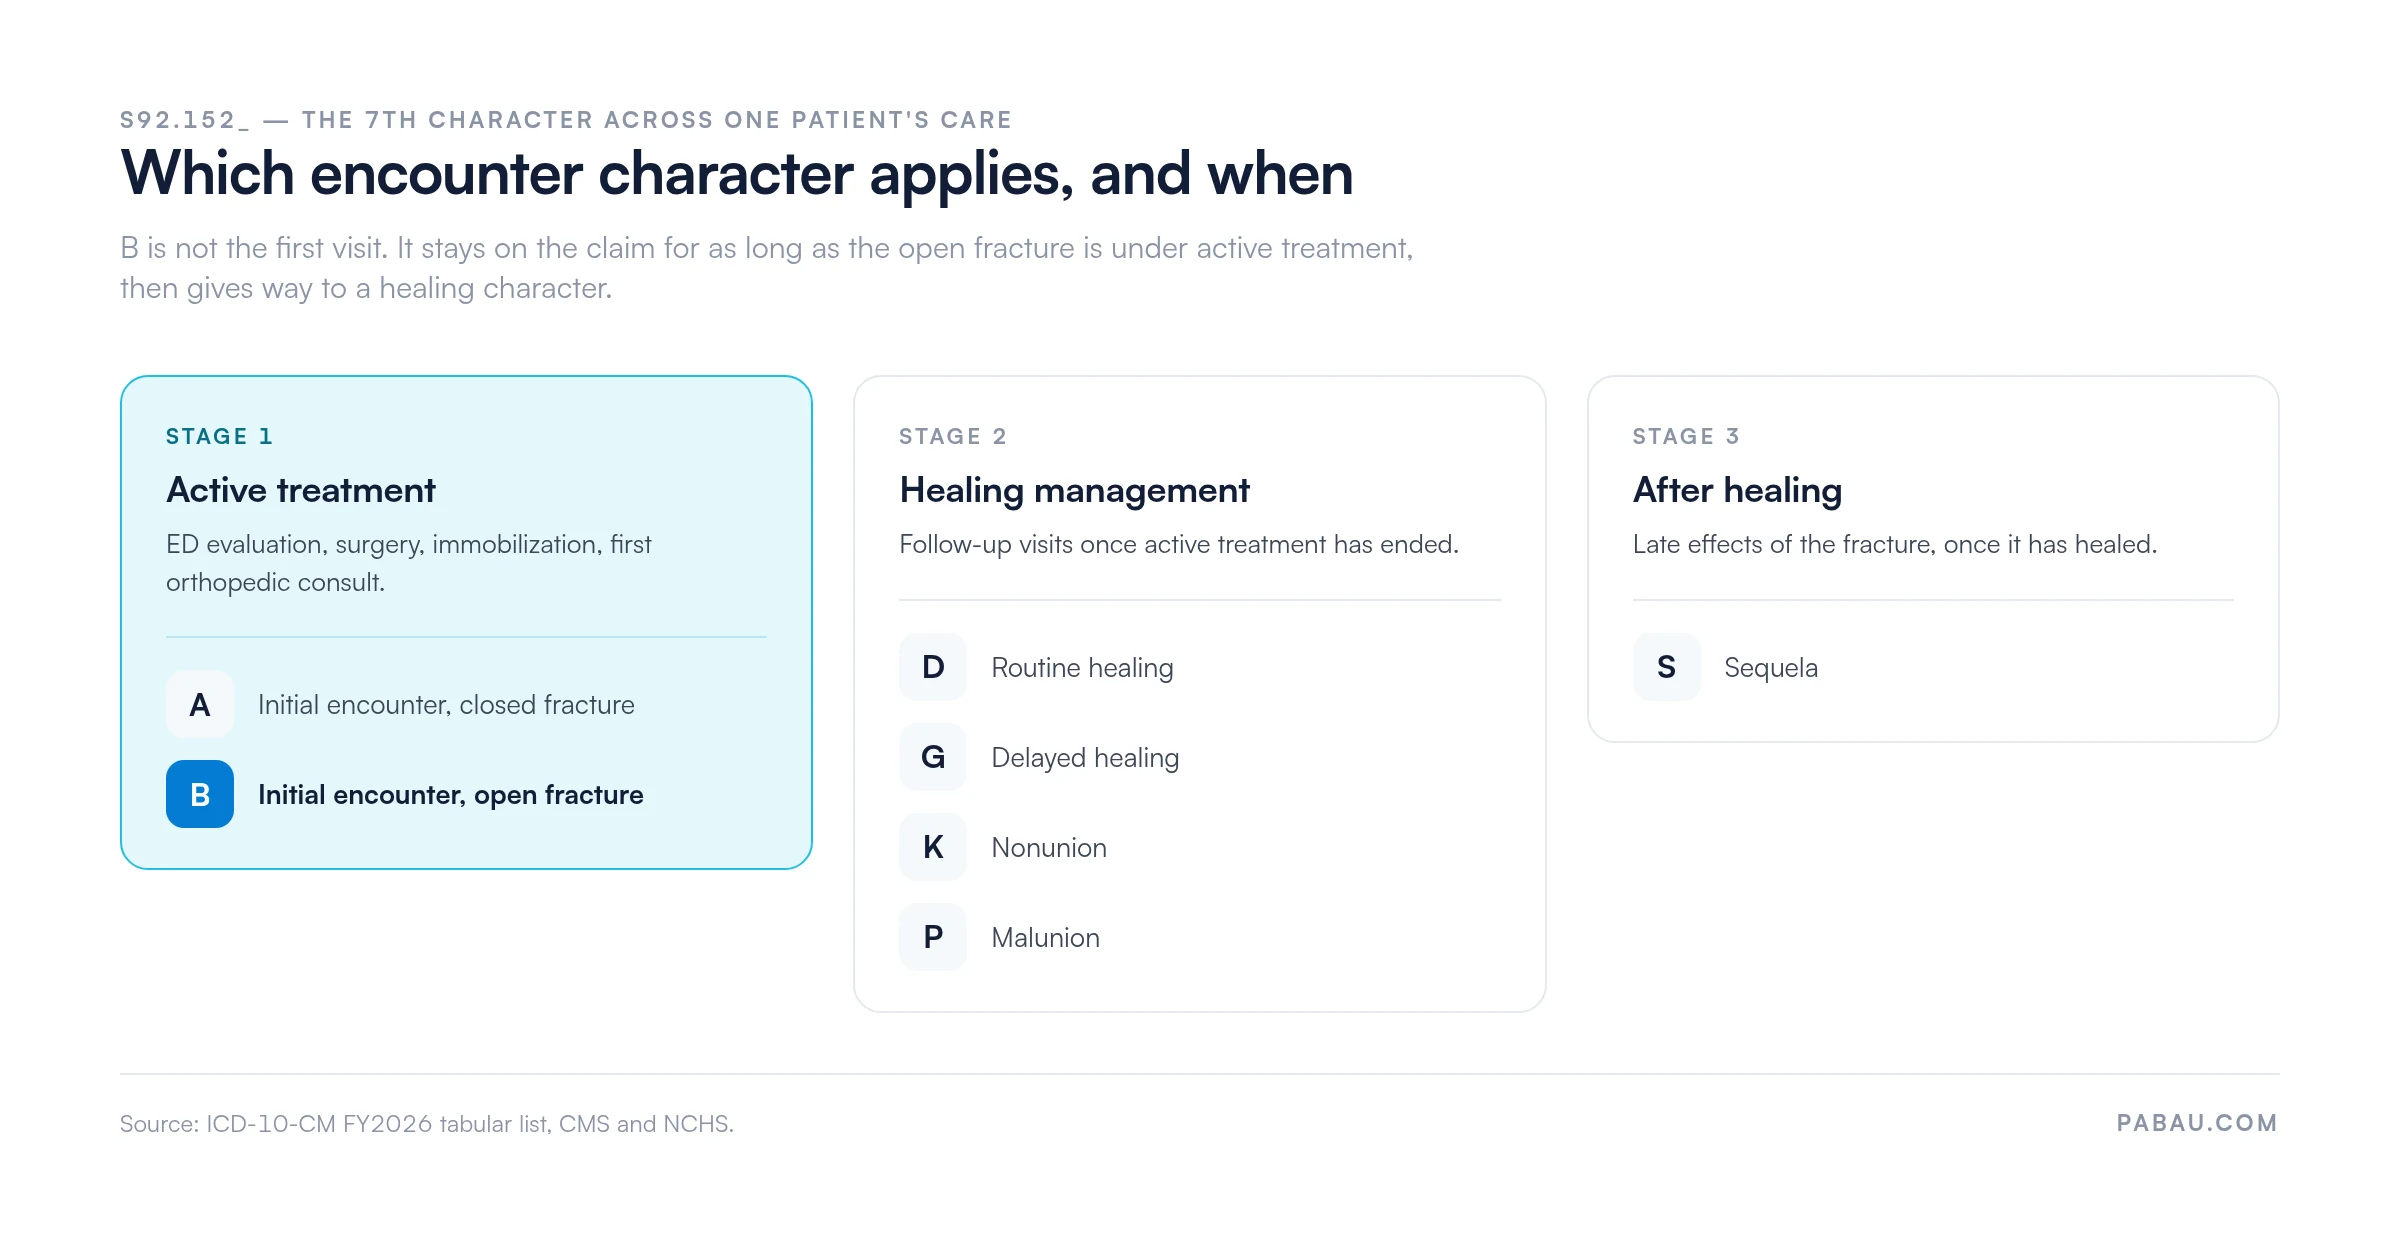This screenshot has width=2400, height=1234.
Task: Click the K nonunion badge
Action: point(933,847)
